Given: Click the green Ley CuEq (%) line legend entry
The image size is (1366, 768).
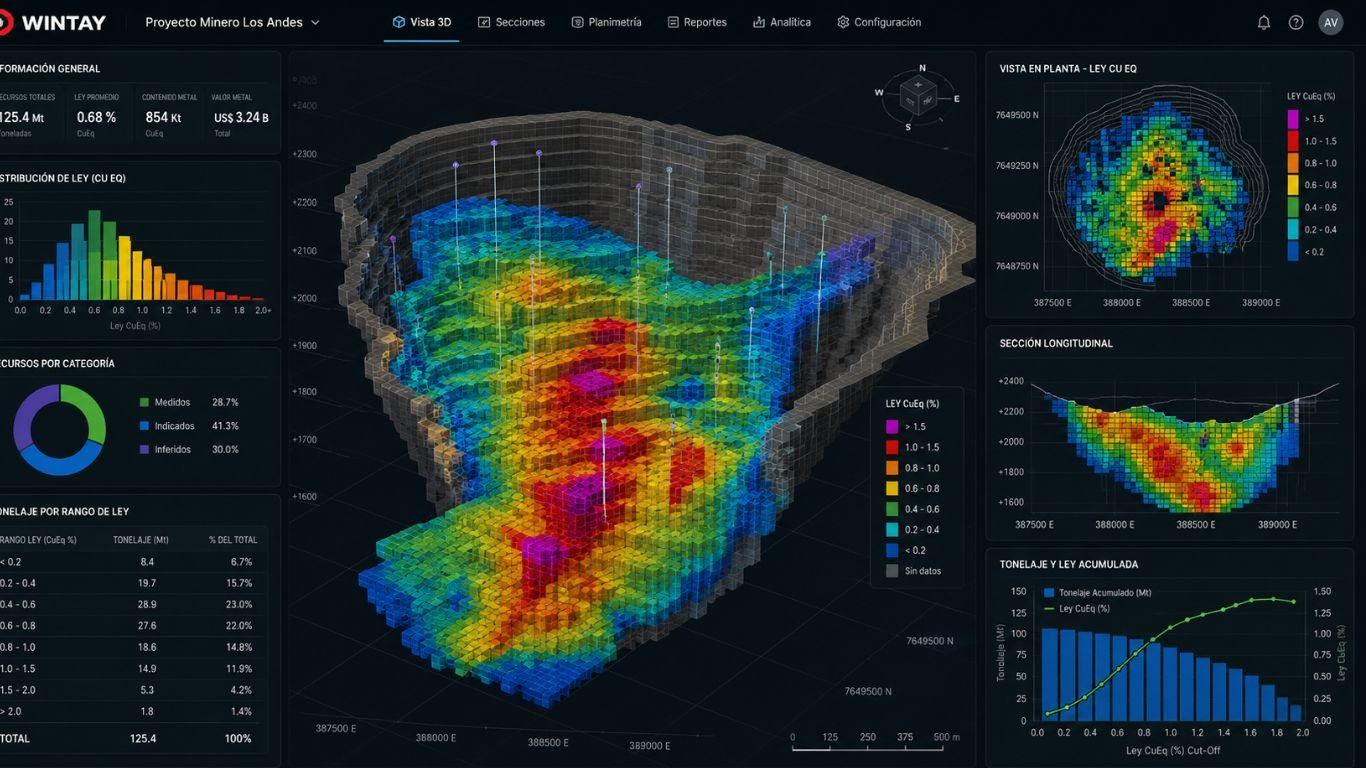Looking at the screenshot, I should pos(1076,608).
